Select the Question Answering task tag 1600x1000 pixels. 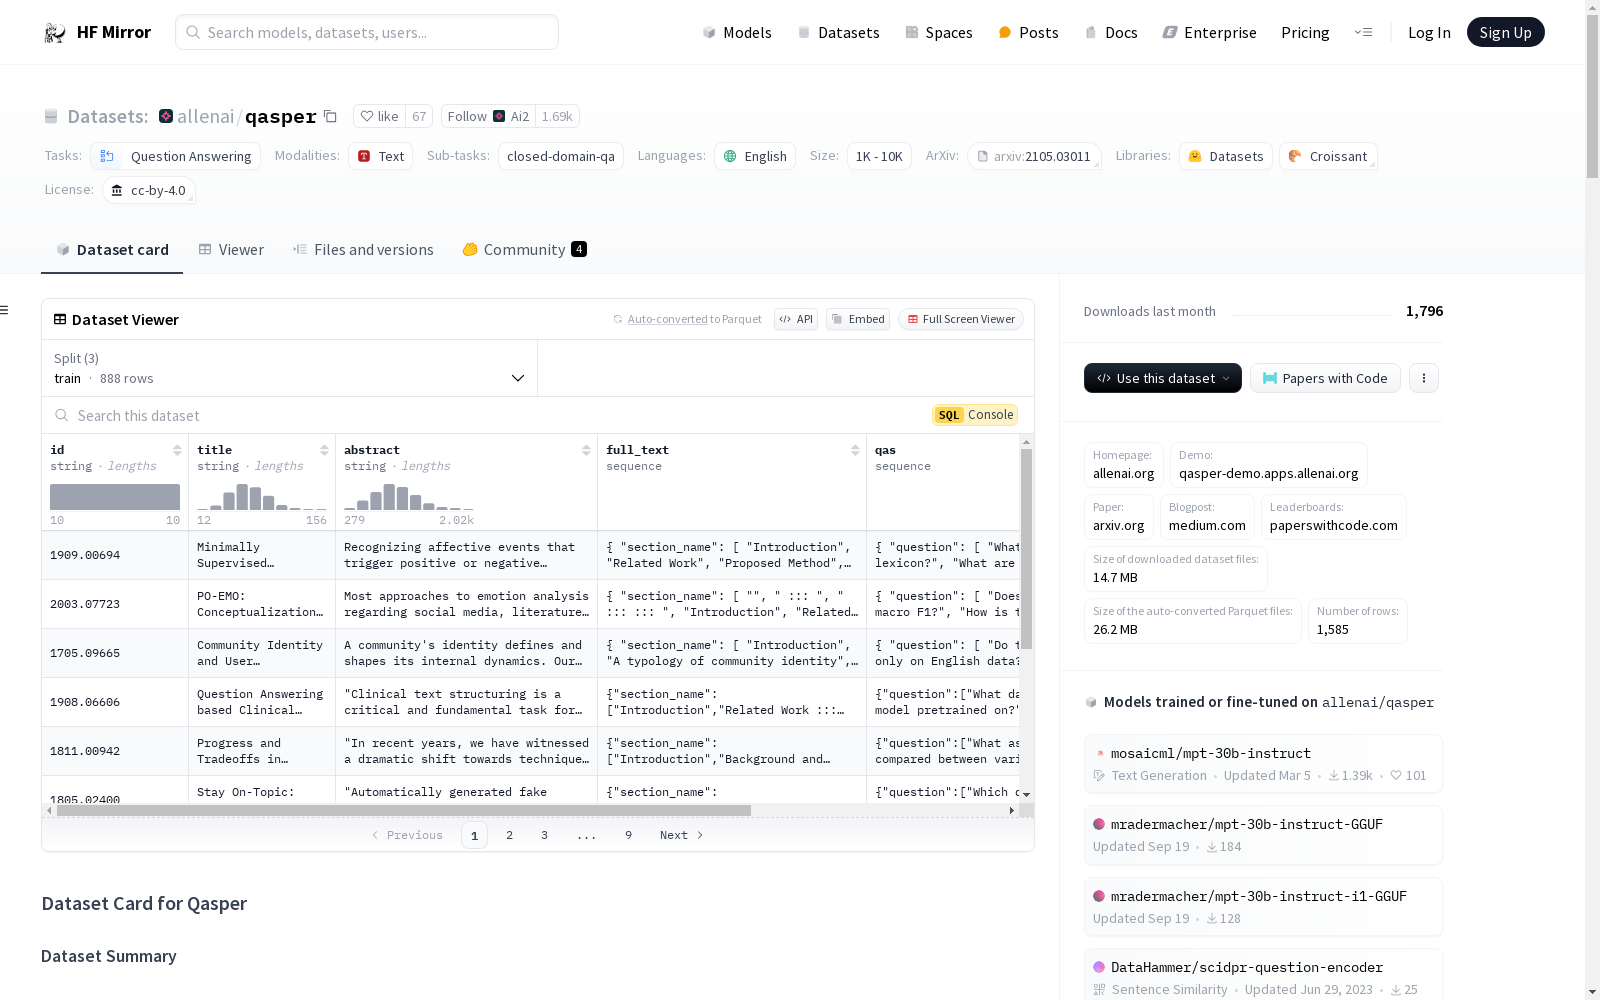pyautogui.click(x=176, y=156)
